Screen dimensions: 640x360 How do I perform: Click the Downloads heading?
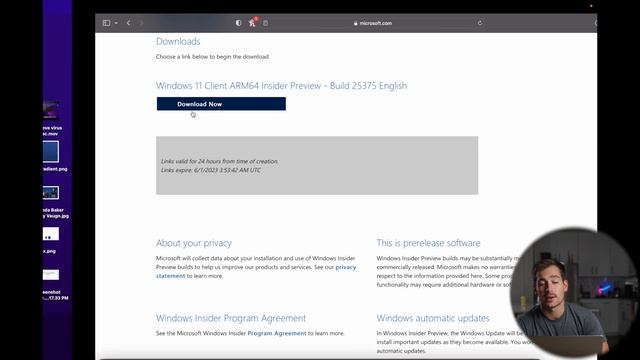(178, 41)
